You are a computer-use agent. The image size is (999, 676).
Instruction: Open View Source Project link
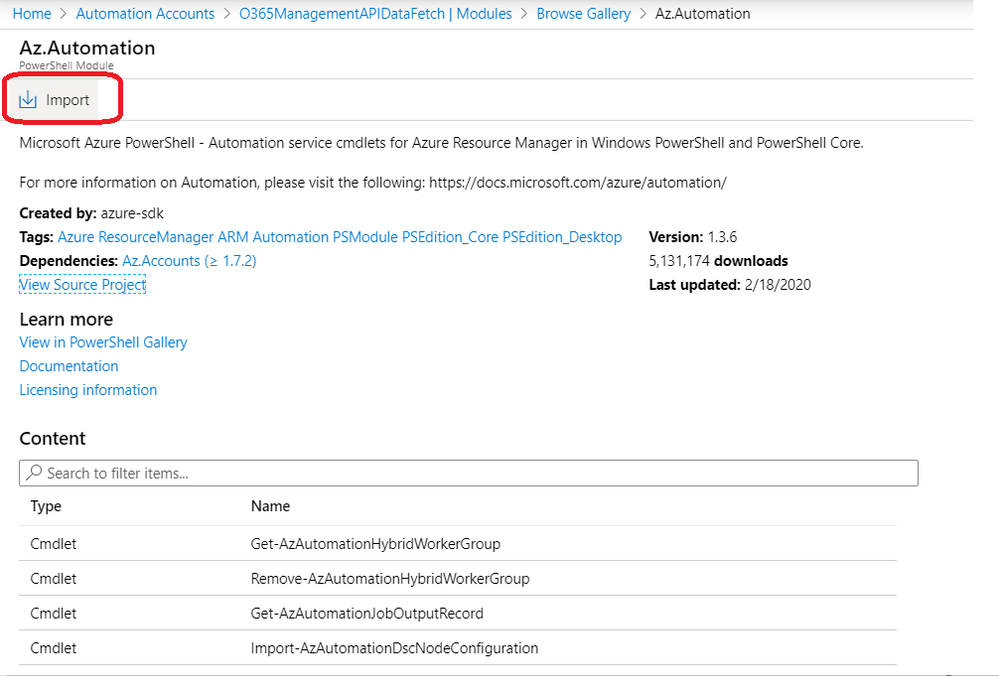(x=83, y=285)
